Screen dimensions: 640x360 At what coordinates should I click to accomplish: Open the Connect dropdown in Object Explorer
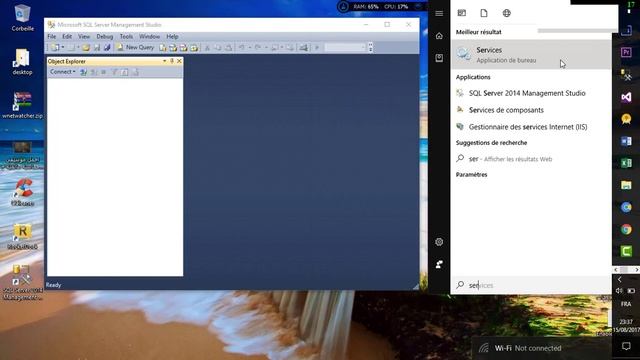pos(62,72)
